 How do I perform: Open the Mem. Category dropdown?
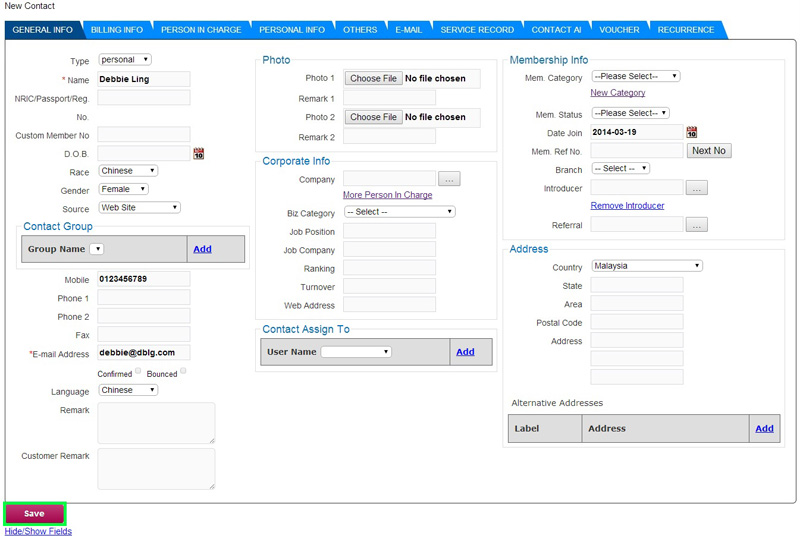(x=636, y=77)
